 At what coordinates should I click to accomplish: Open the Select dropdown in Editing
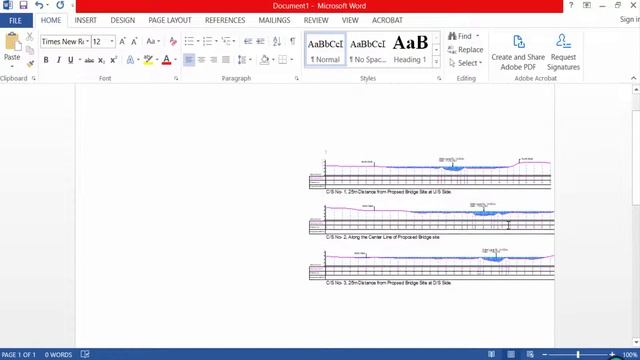point(465,63)
